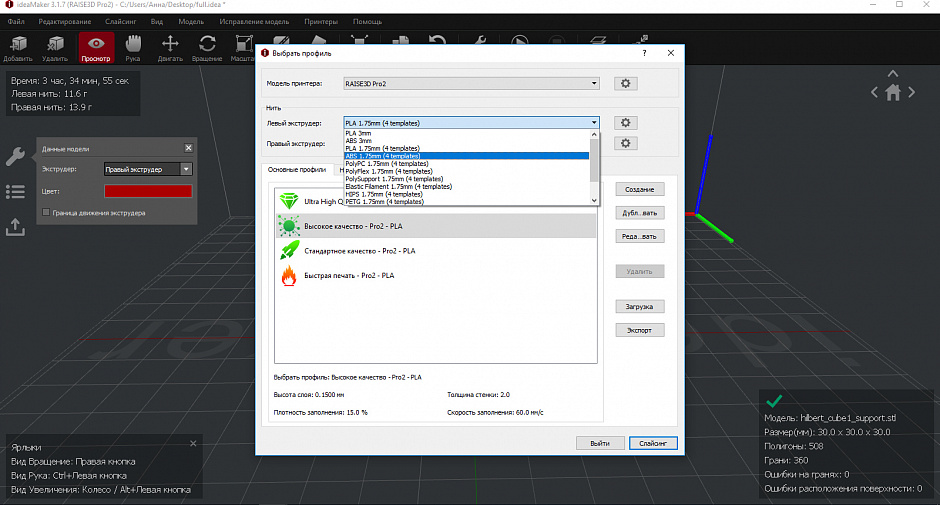Open the Экструдер dropdown in model data panel
Viewport: 940px width, 505px height.
tap(148, 169)
